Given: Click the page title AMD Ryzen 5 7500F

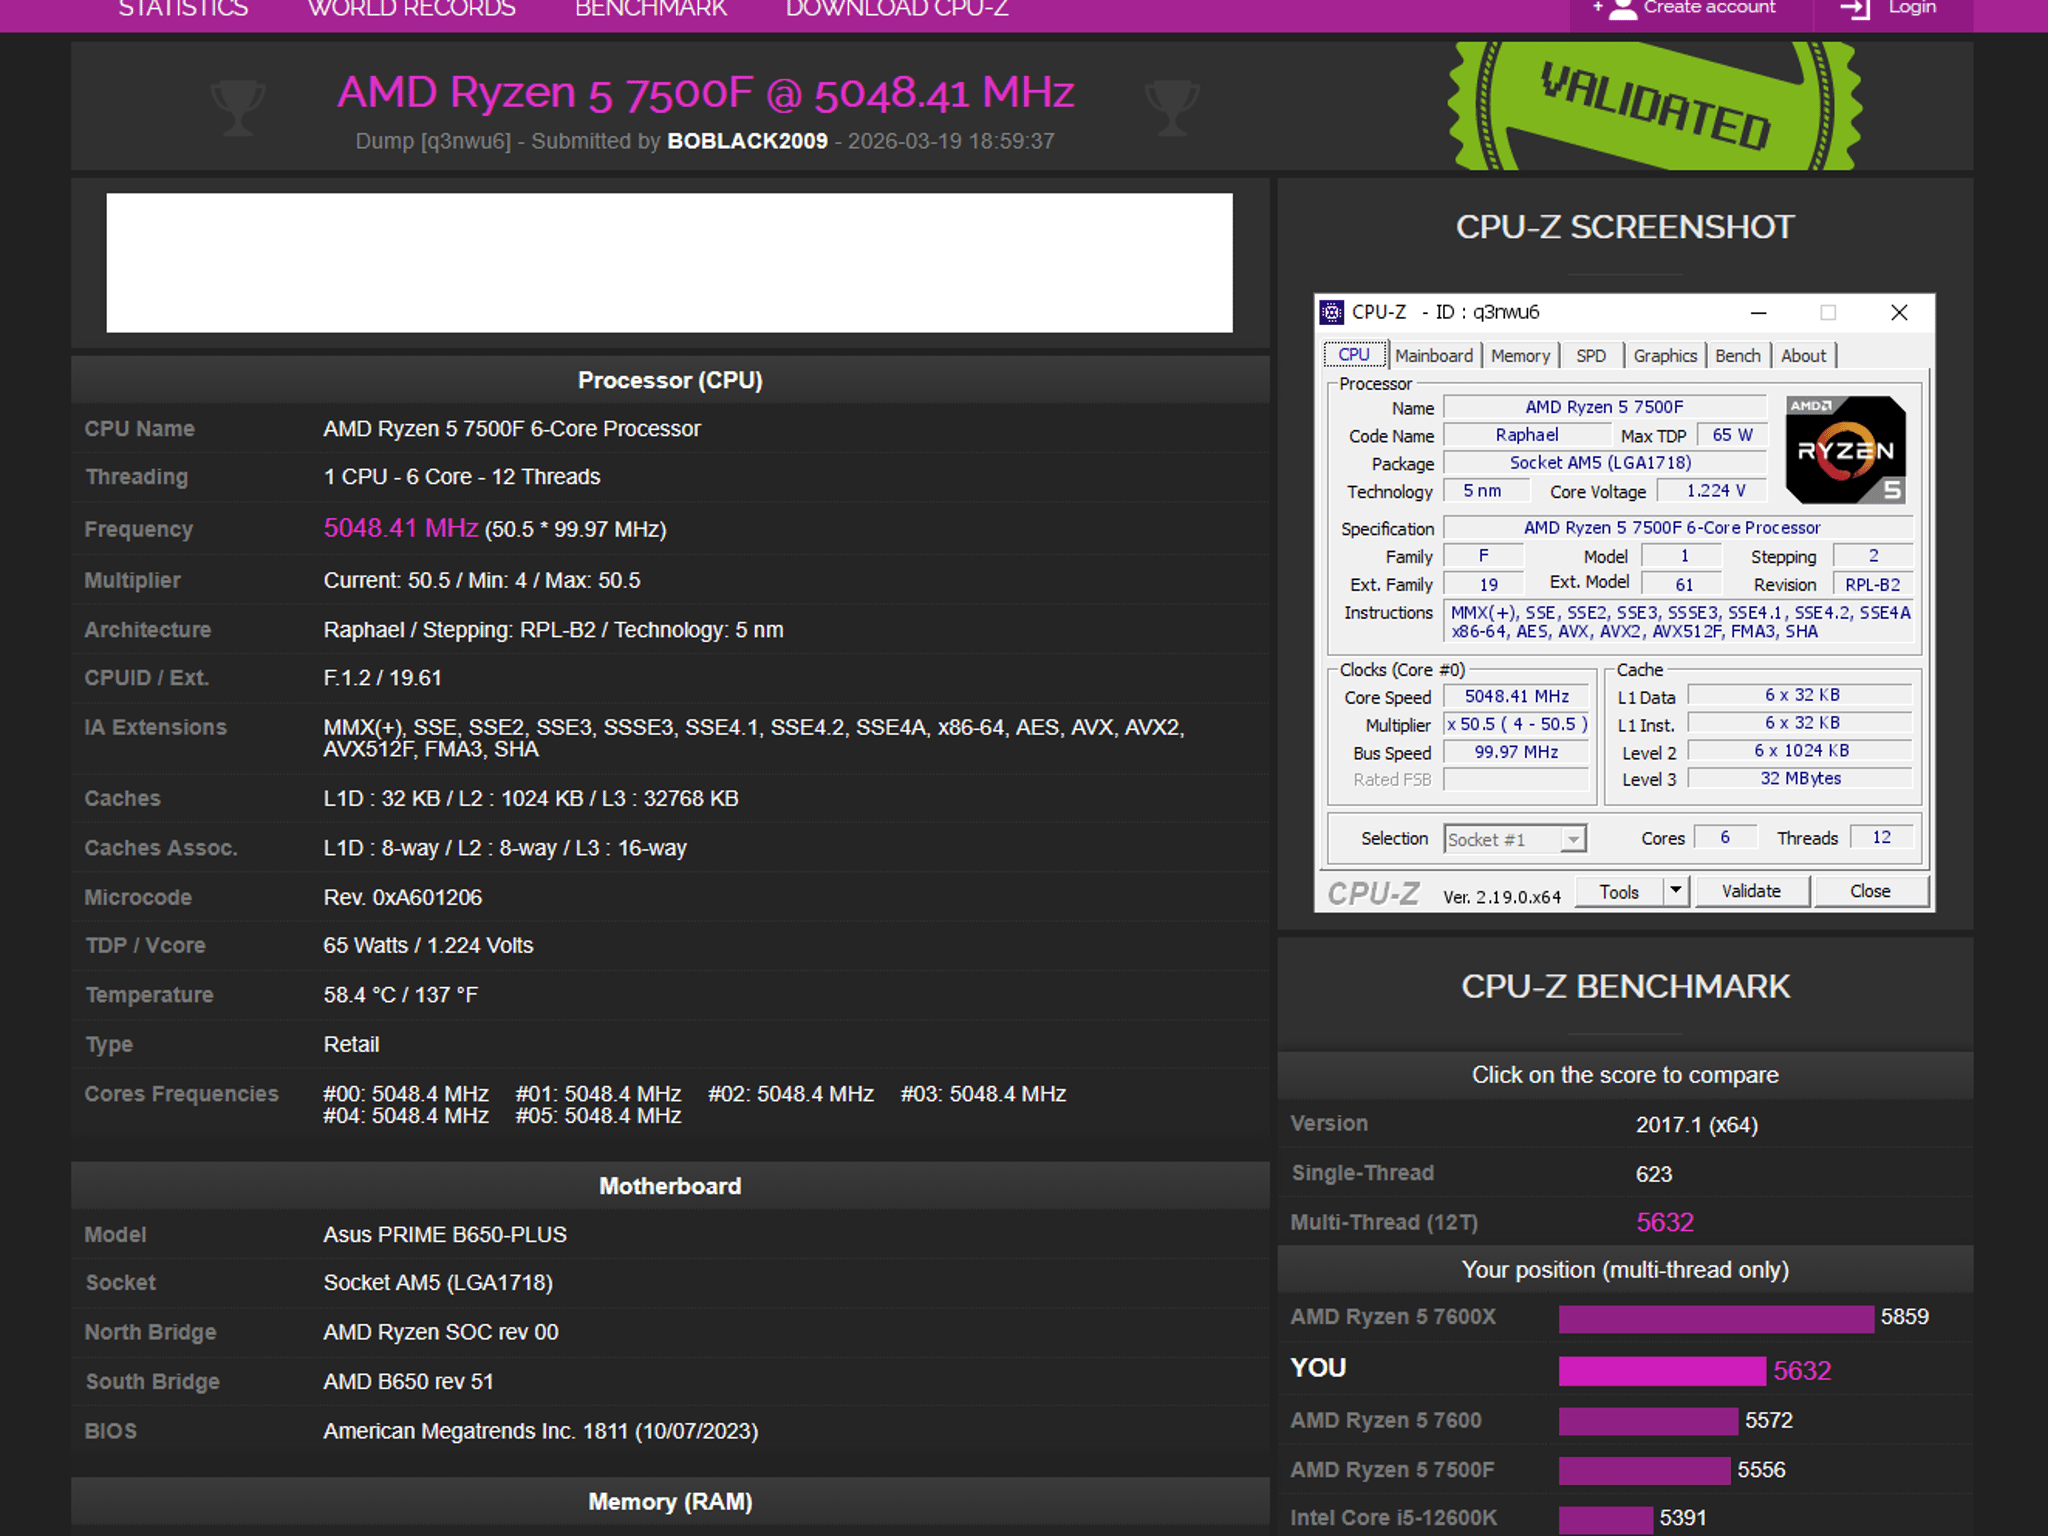Looking at the screenshot, I should tap(706, 93).
